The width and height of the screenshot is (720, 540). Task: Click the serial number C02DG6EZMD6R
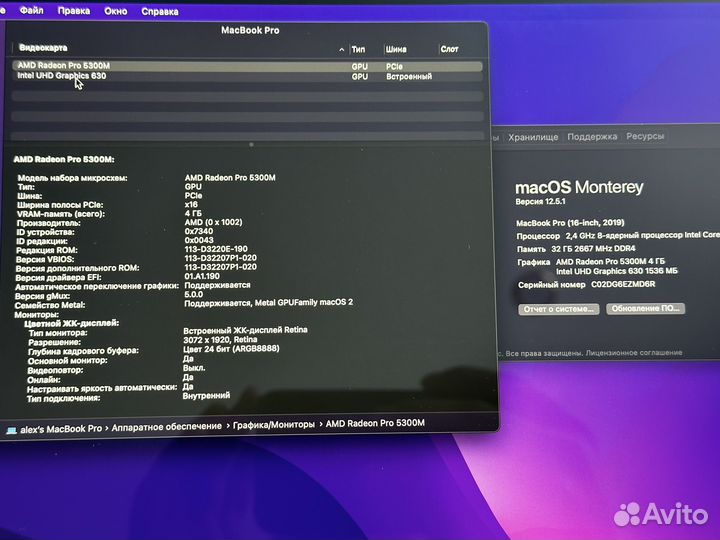[623, 284]
